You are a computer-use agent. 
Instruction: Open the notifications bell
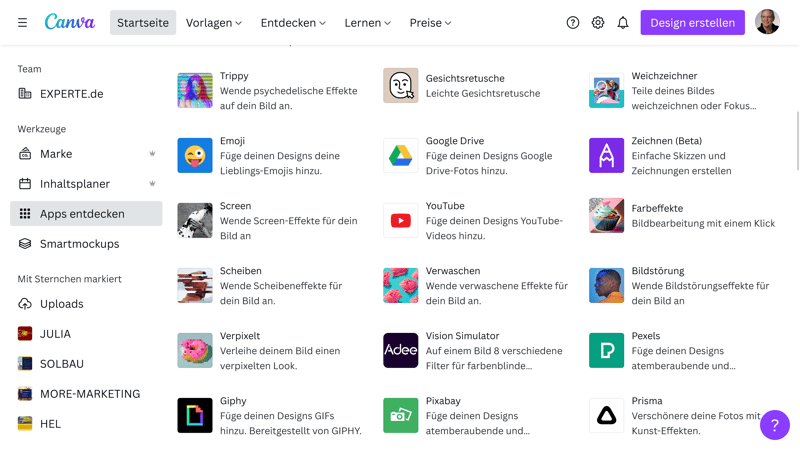point(623,22)
